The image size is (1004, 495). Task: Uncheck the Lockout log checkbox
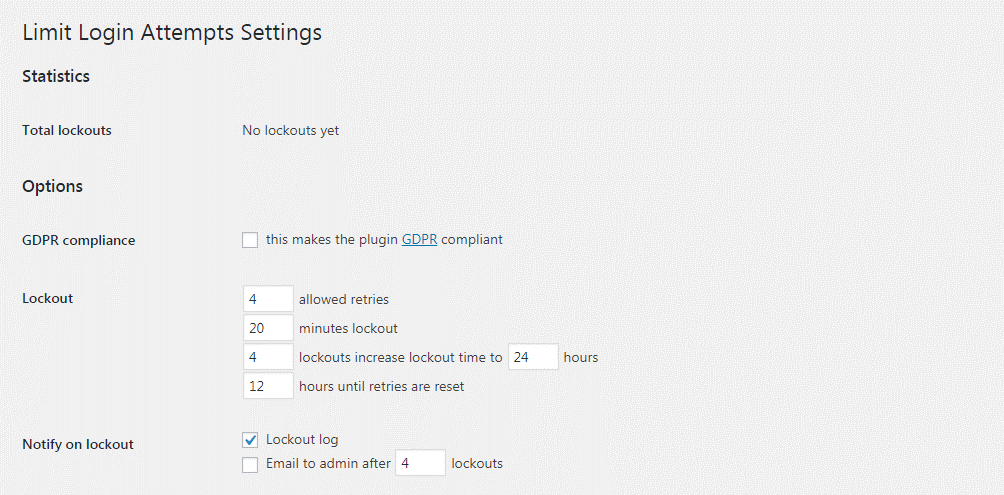250,440
